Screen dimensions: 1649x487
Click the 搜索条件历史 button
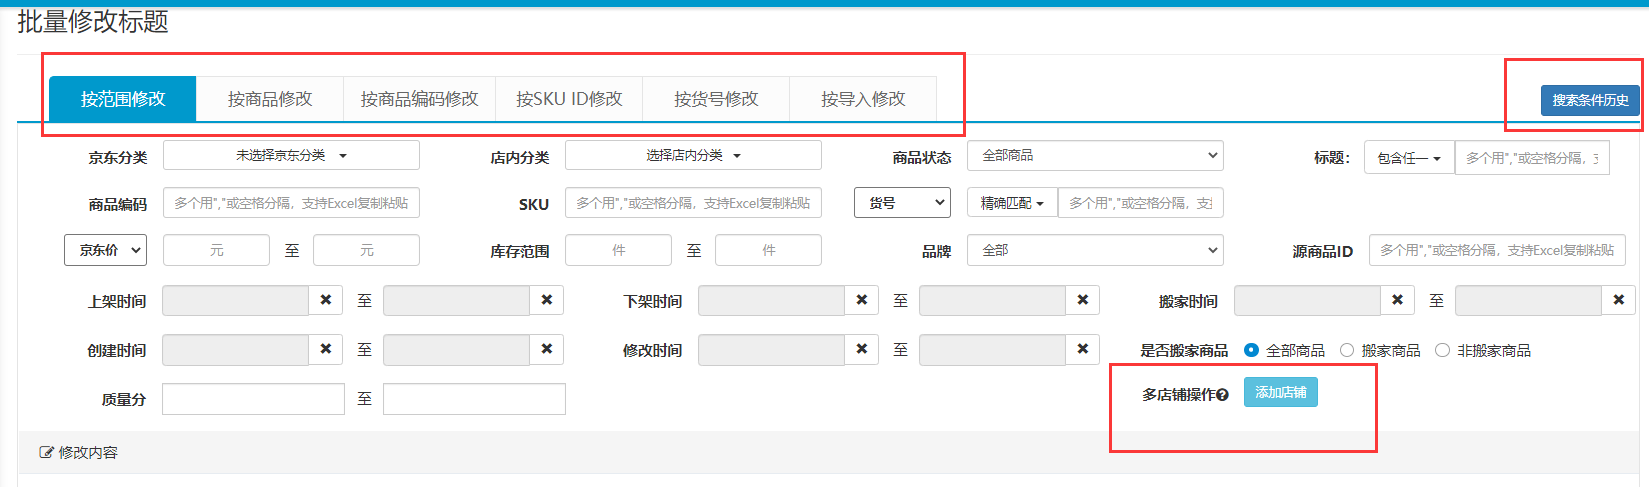coord(1590,100)
